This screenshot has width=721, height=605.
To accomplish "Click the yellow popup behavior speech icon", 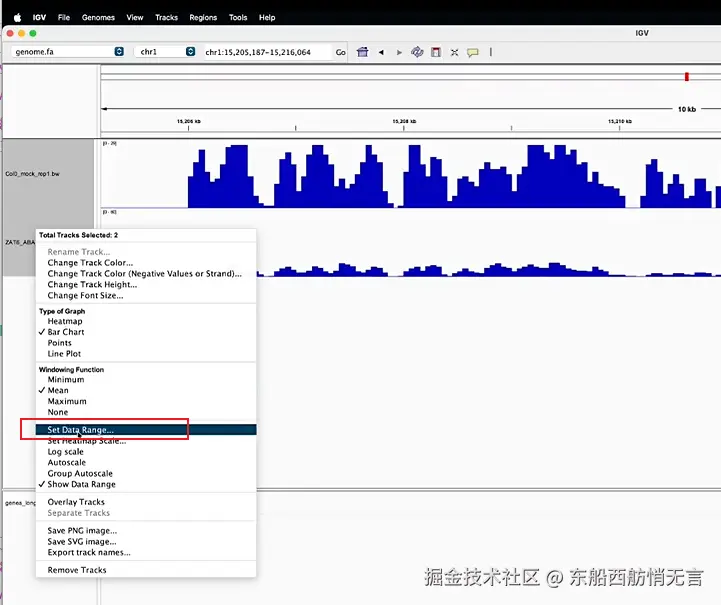I will tap(473, 52).
